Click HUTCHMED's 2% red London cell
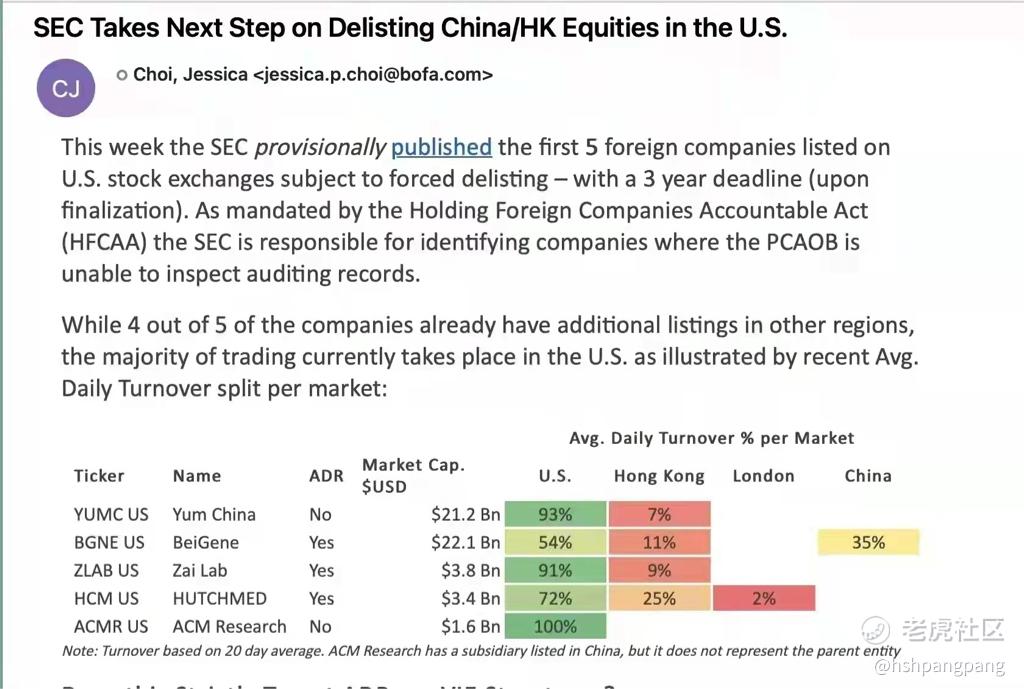1024x689 pixels. (763, 598)
